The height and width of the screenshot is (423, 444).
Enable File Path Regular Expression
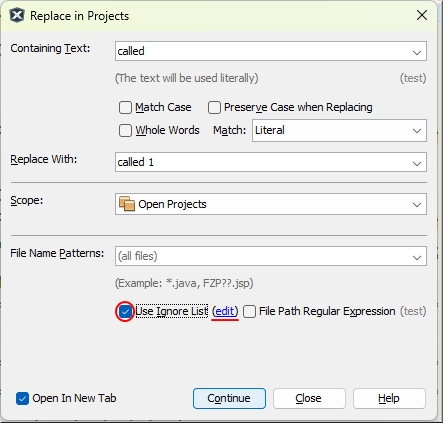249,312
